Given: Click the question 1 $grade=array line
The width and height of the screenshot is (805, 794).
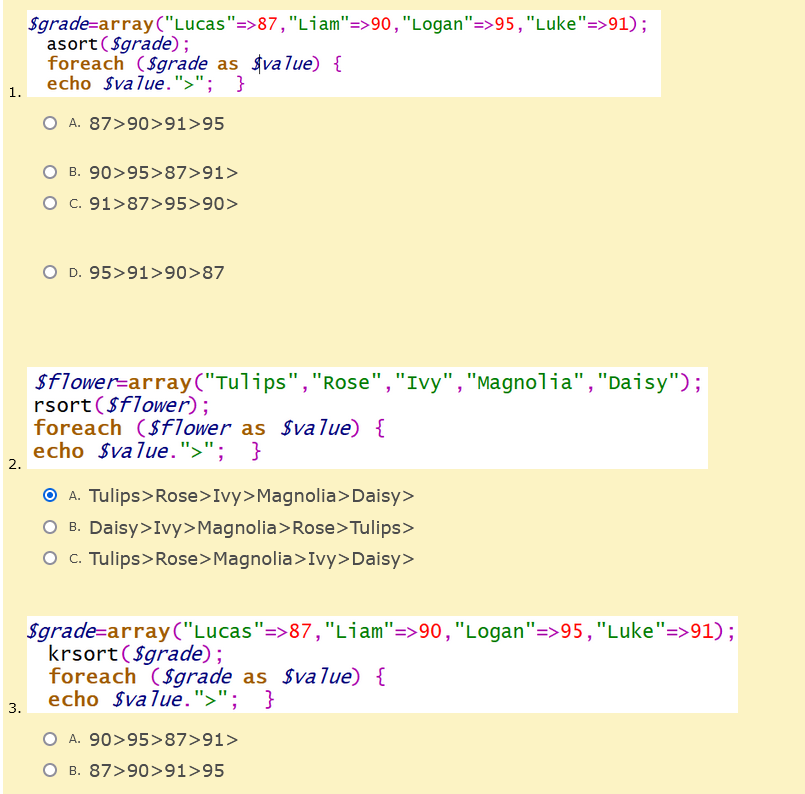Looking at the screenshot, I should (338, 24).
